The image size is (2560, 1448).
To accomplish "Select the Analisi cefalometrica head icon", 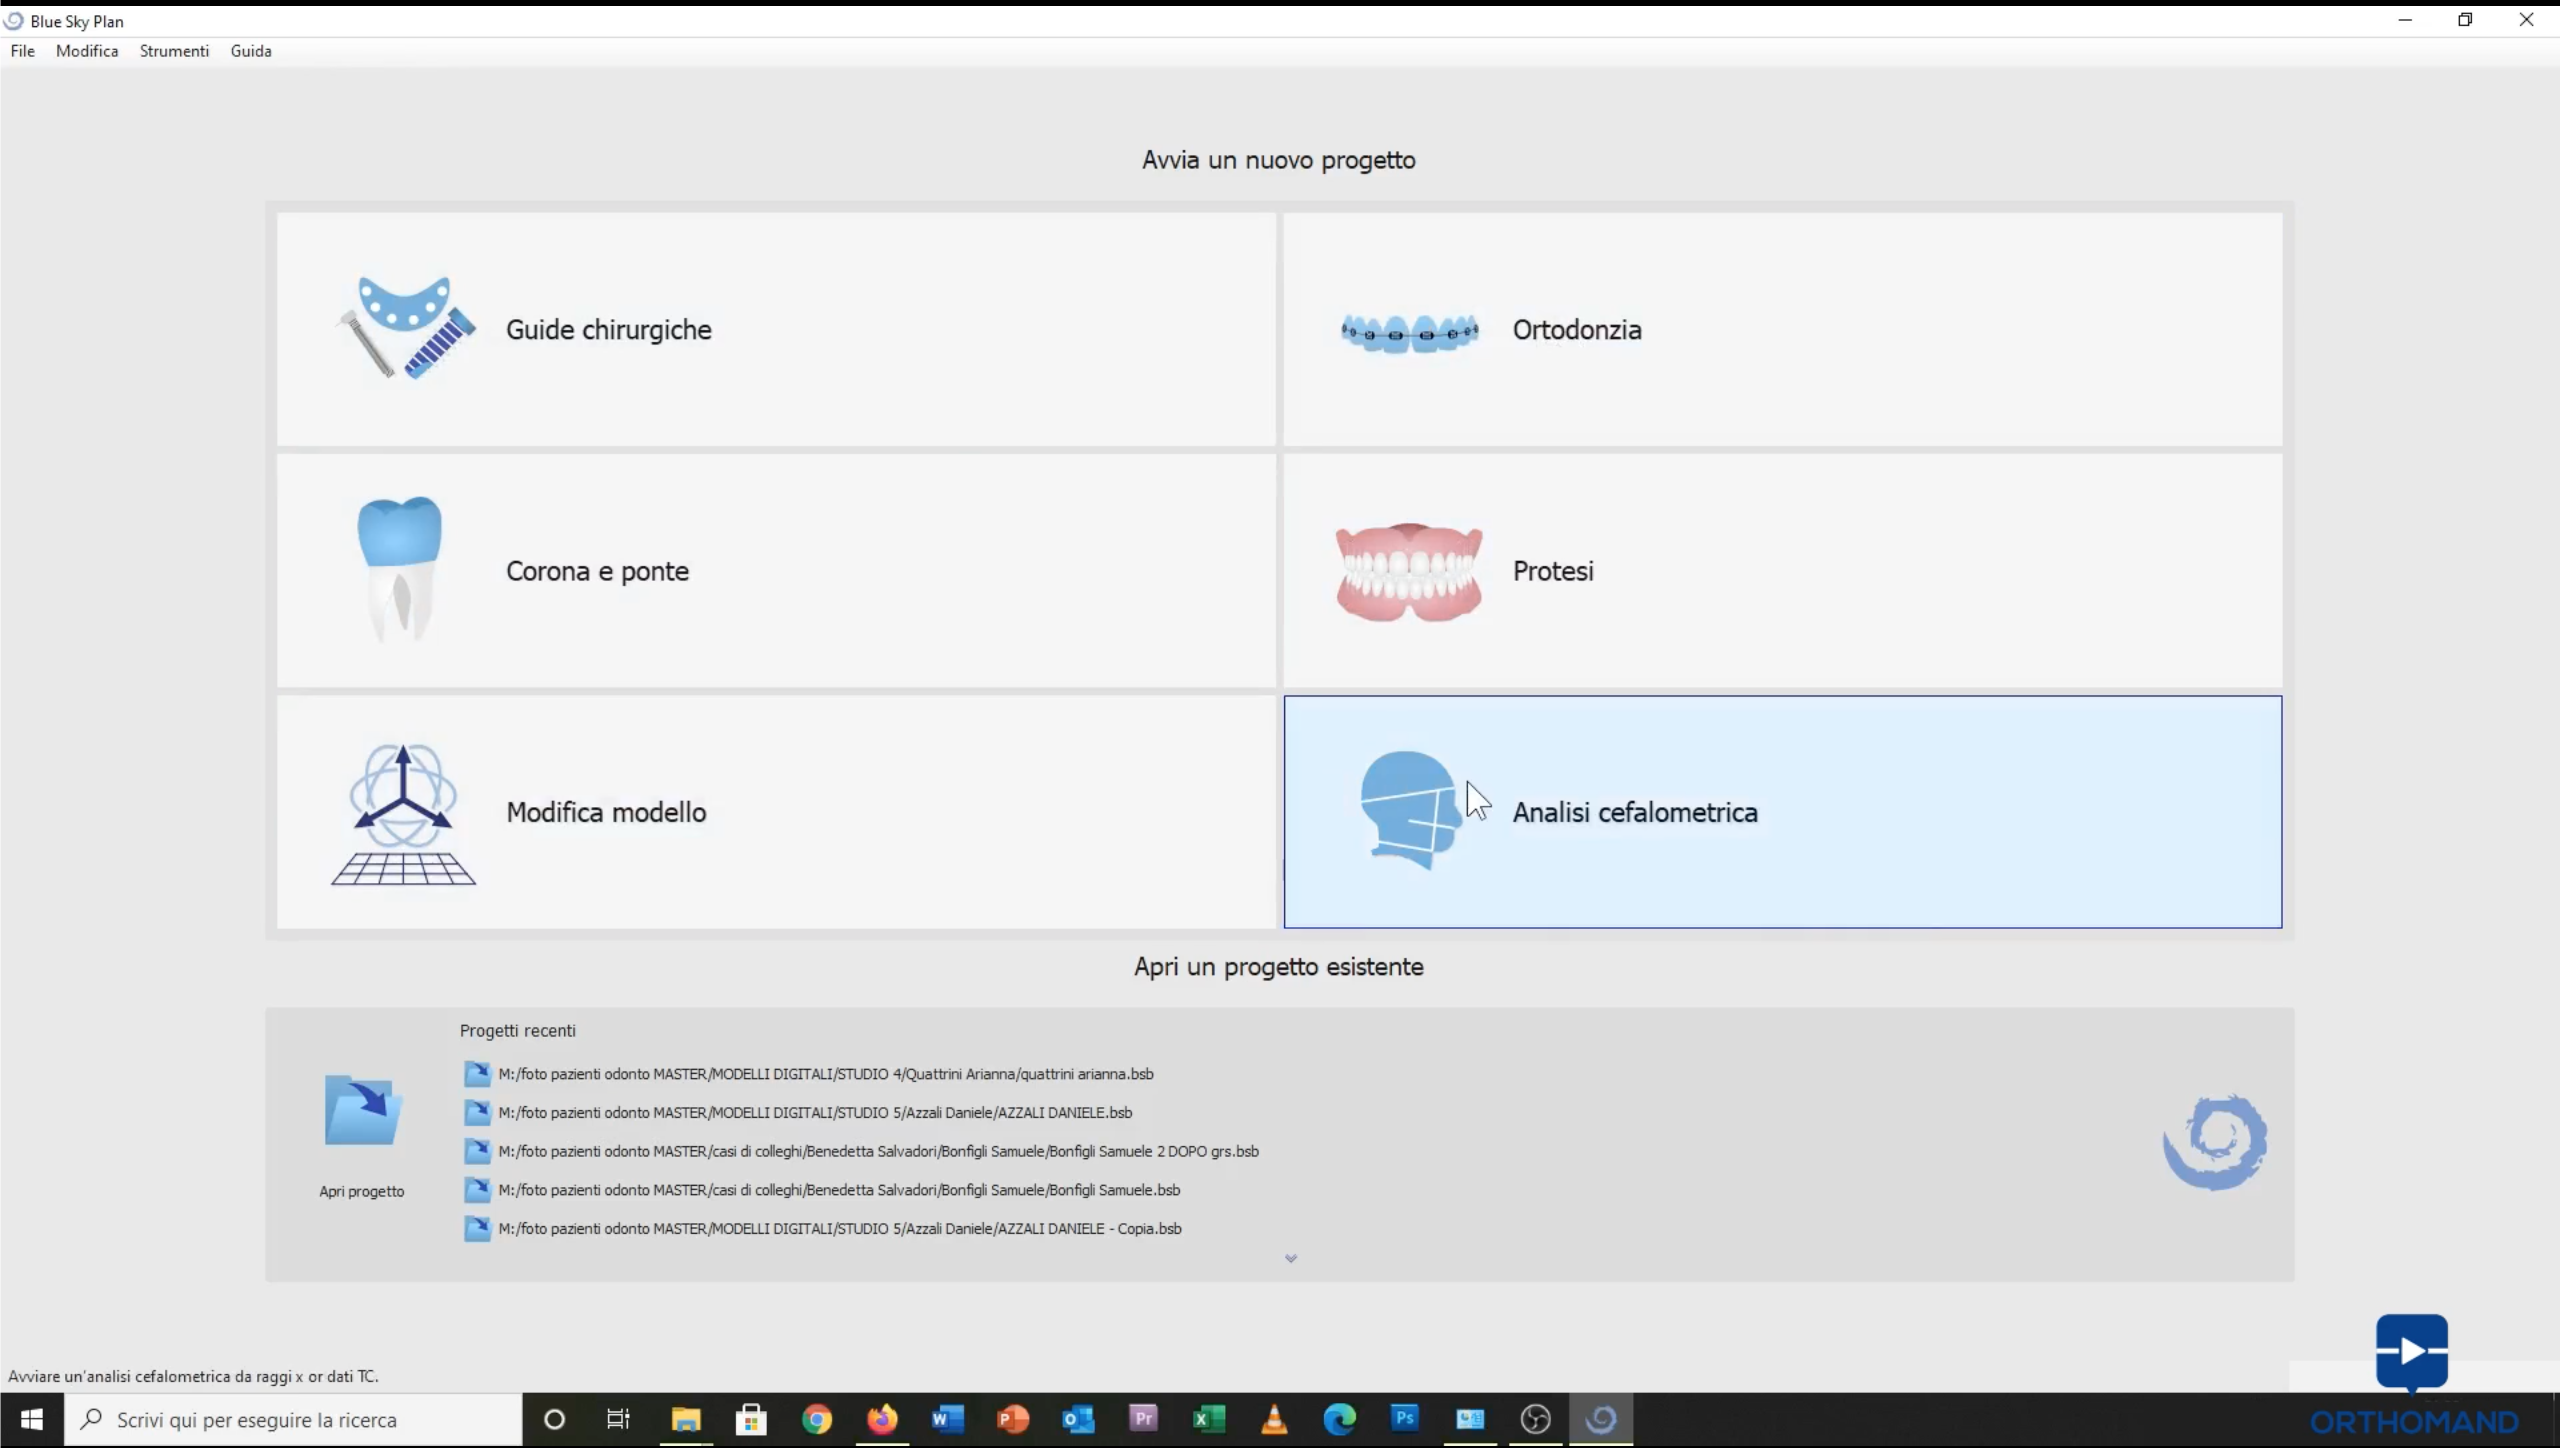I will [1408, 810].
